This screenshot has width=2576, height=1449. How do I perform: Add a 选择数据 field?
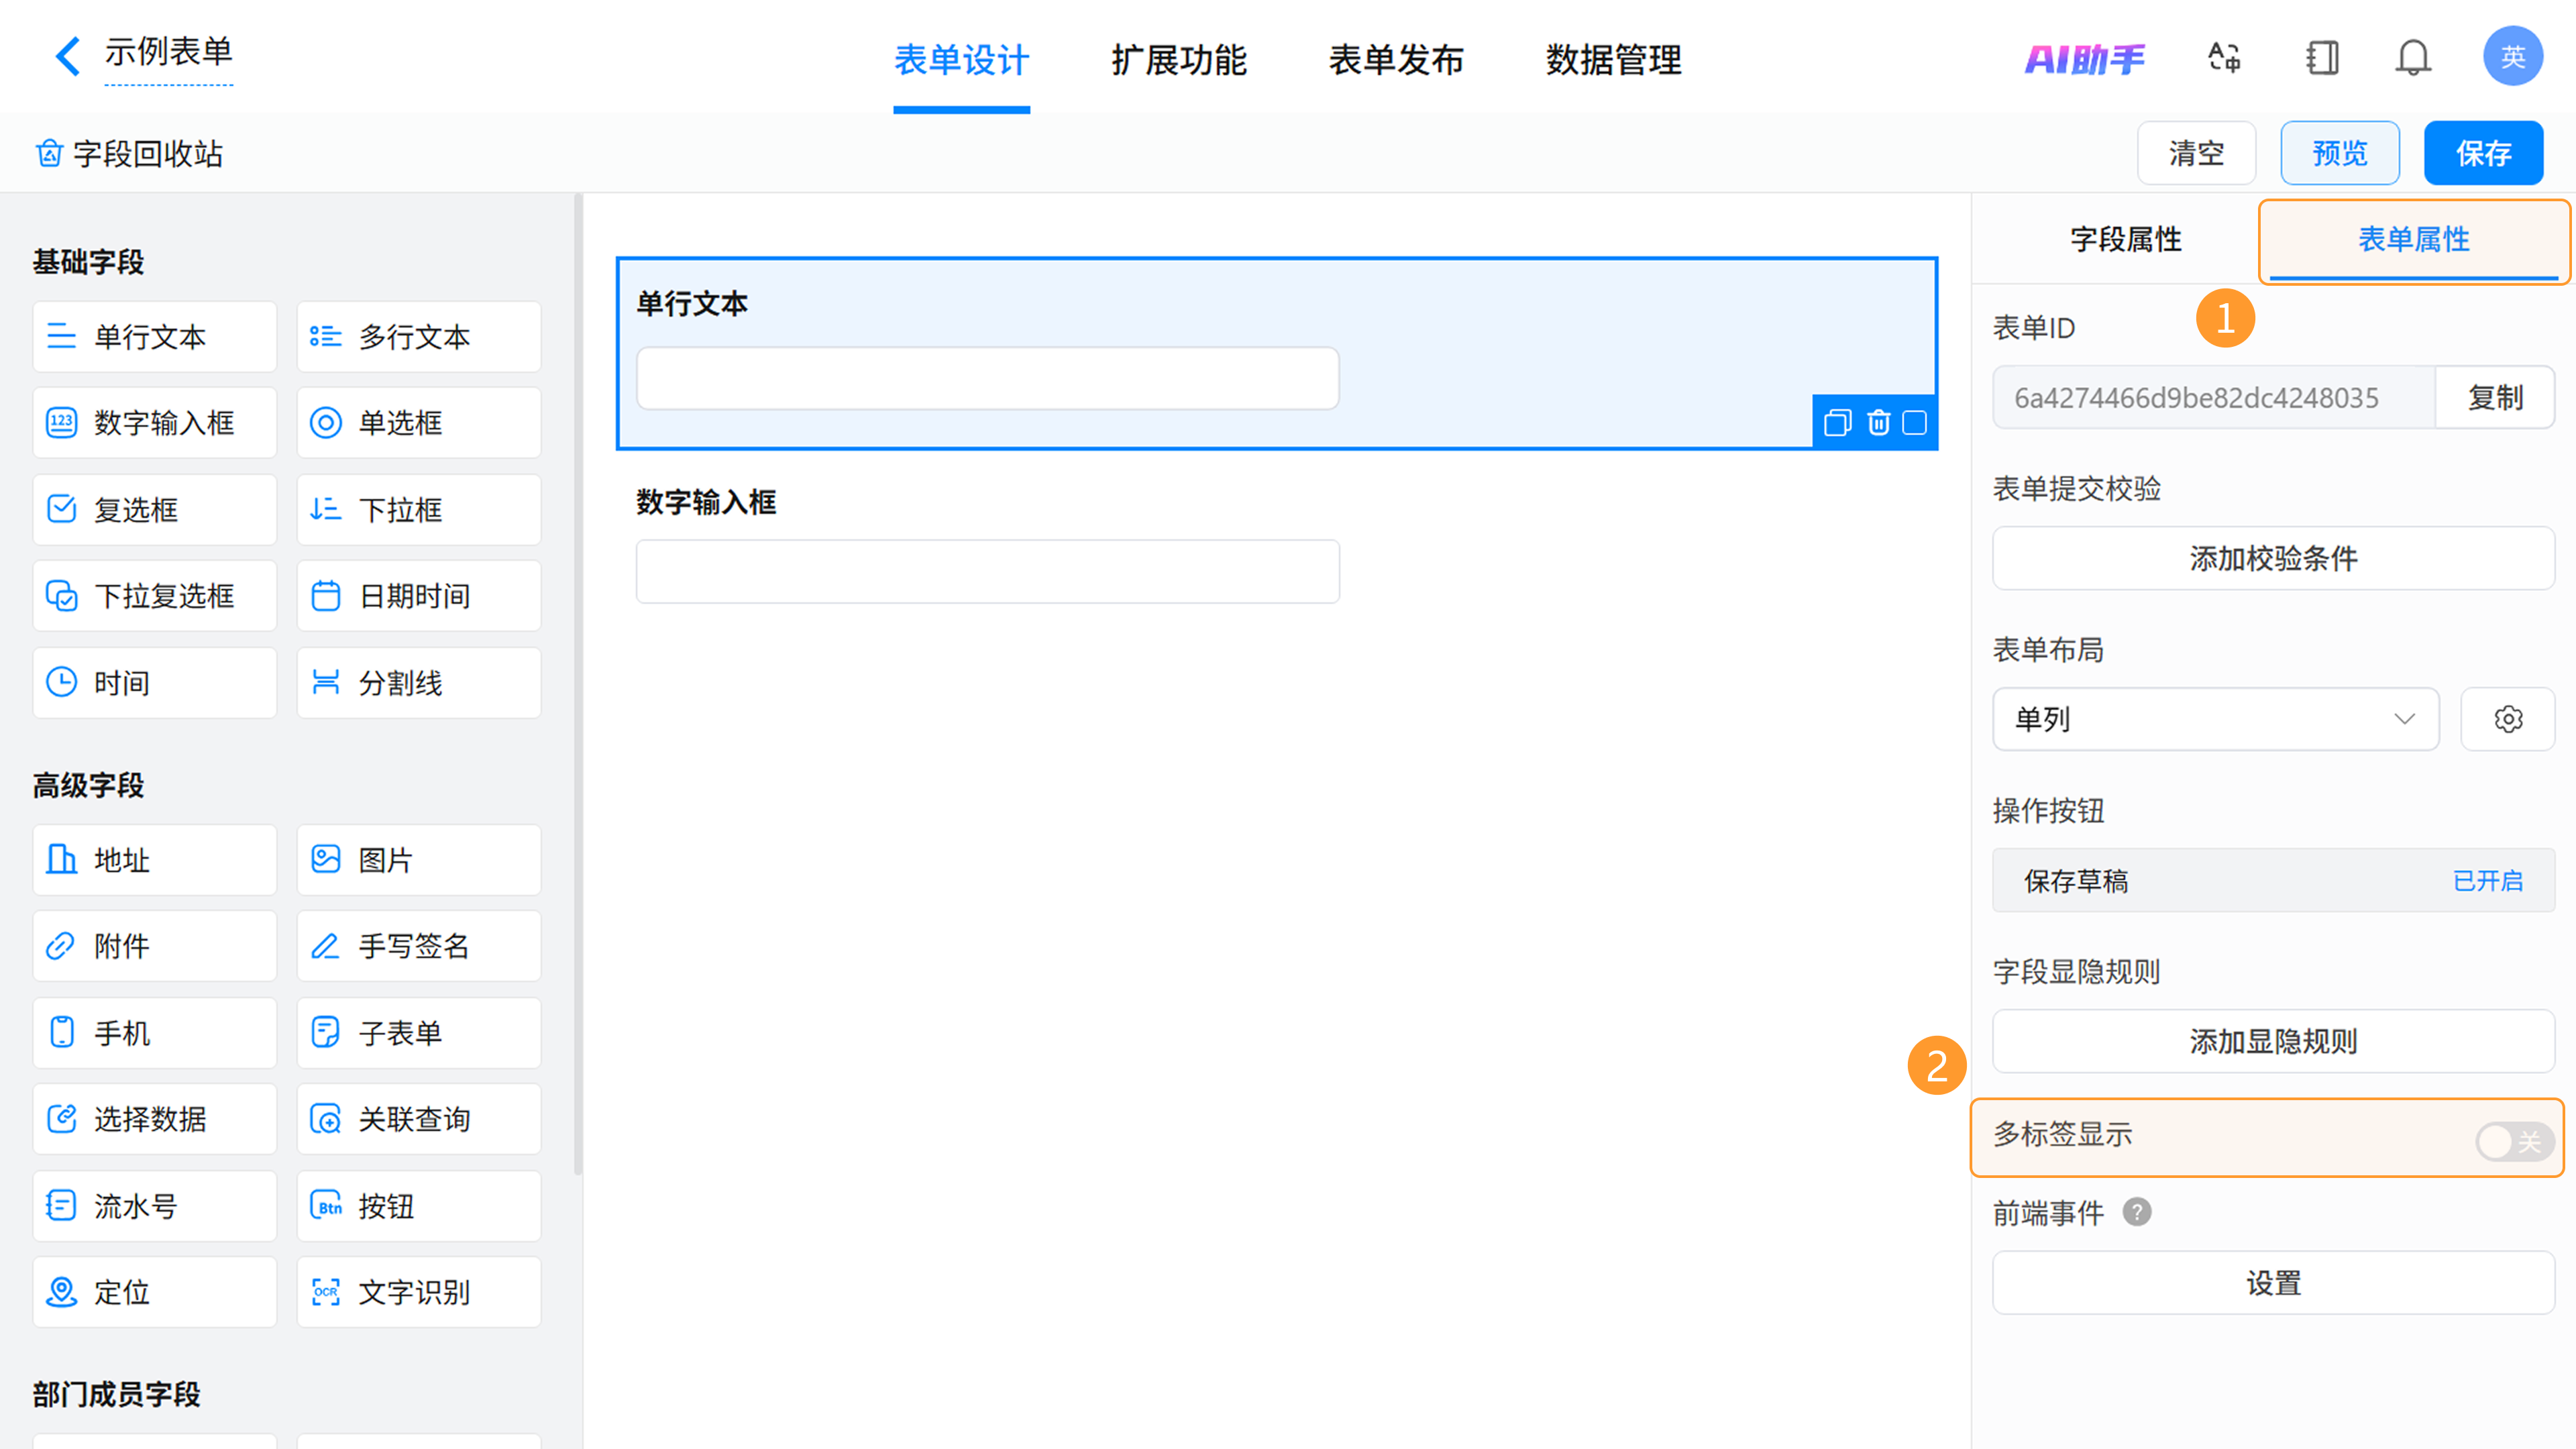(x=155, y=1119)
